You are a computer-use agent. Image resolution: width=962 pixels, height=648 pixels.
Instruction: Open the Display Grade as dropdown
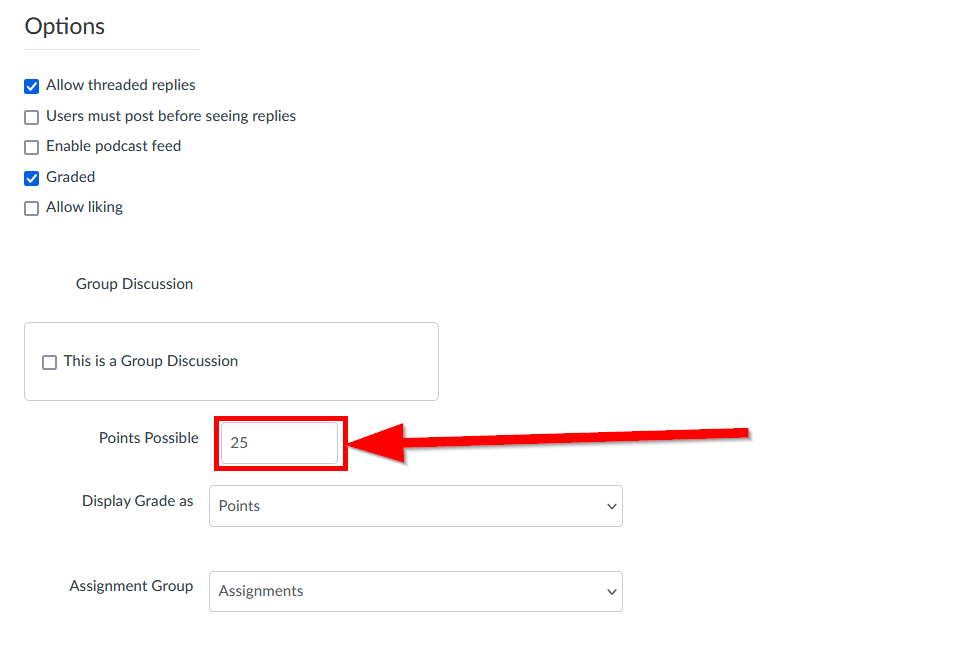coord(415,506)
